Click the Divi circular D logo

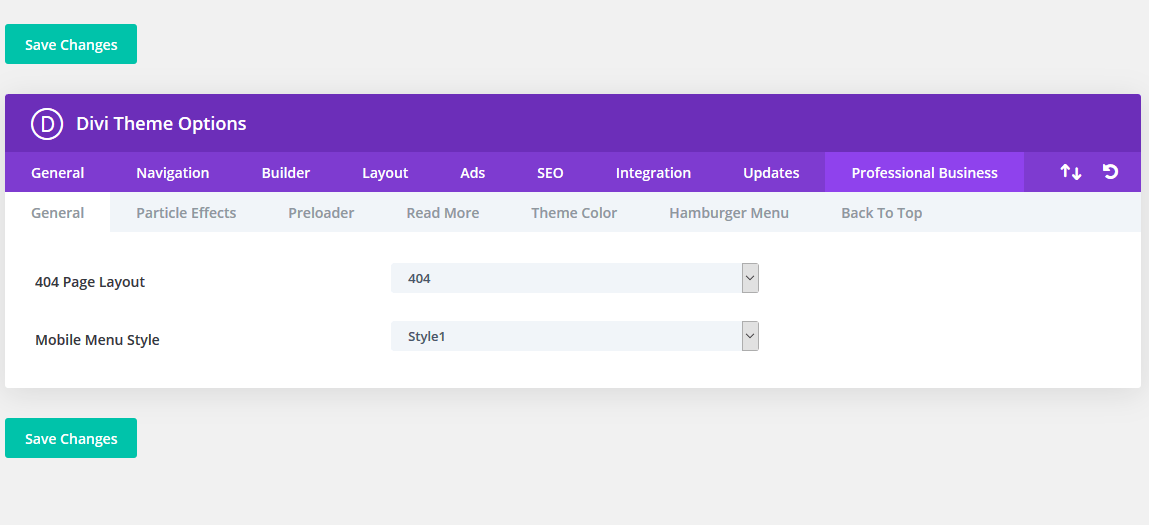[x=47, y=124]
